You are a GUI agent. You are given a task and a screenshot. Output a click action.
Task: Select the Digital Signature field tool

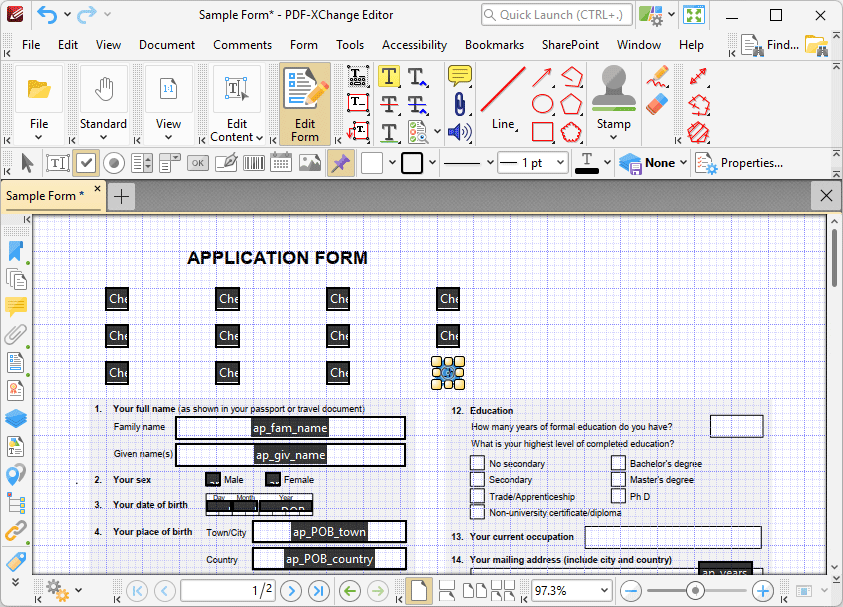[x=226, y=163]
